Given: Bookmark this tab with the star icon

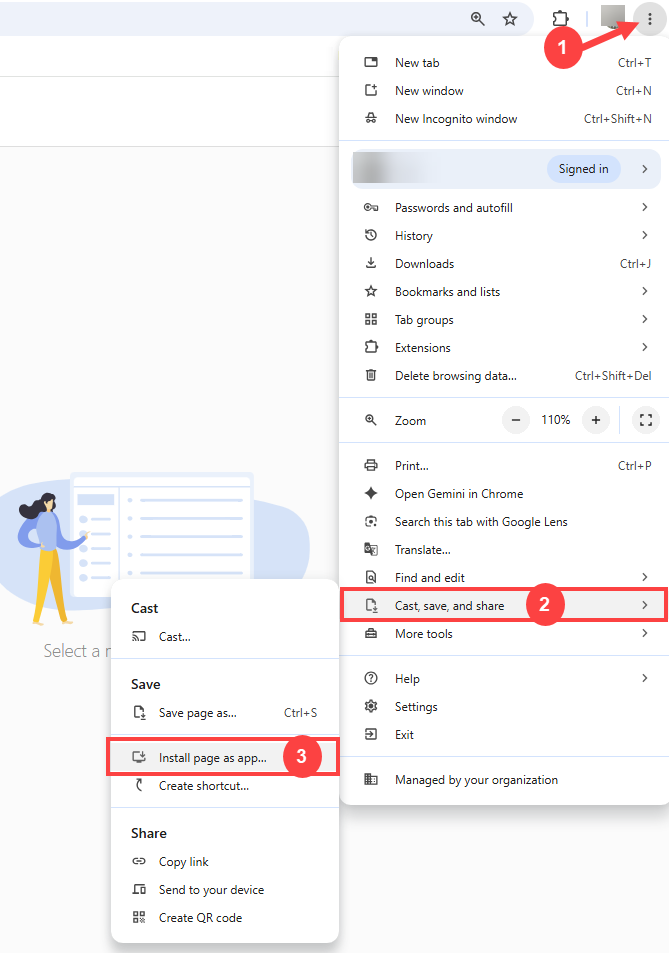Looking at the screenshot, I should coord(510,19).
